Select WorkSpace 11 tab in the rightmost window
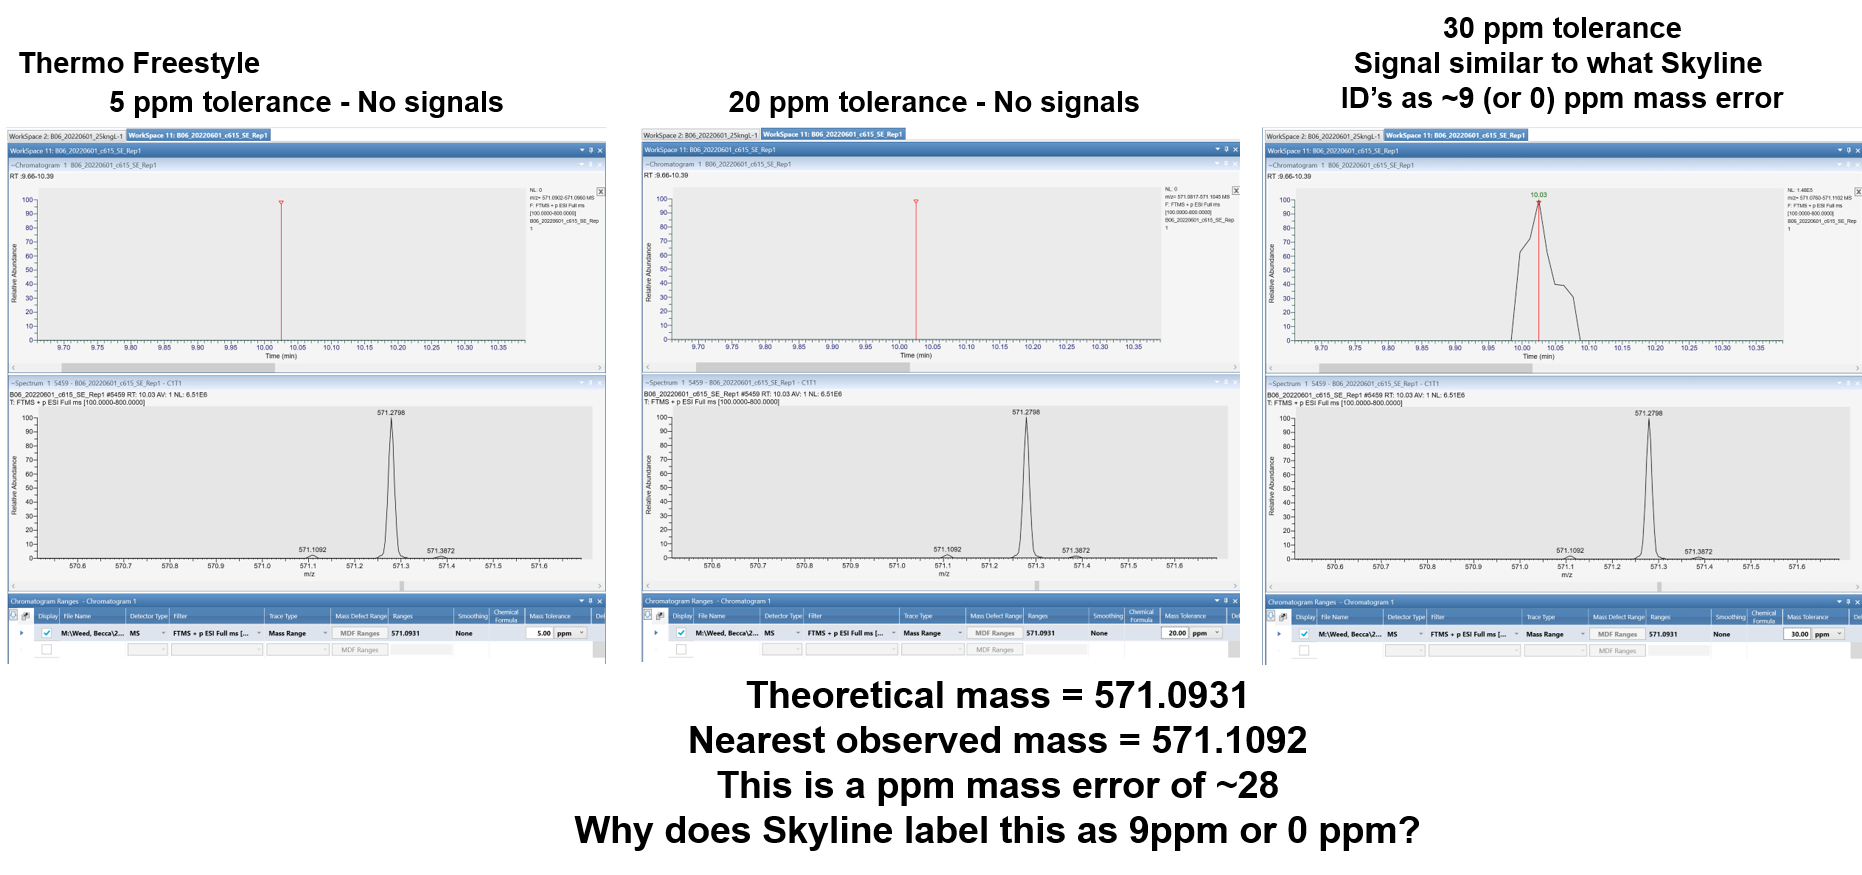Screen dimensions: 1862x875 coord(1455,136)
